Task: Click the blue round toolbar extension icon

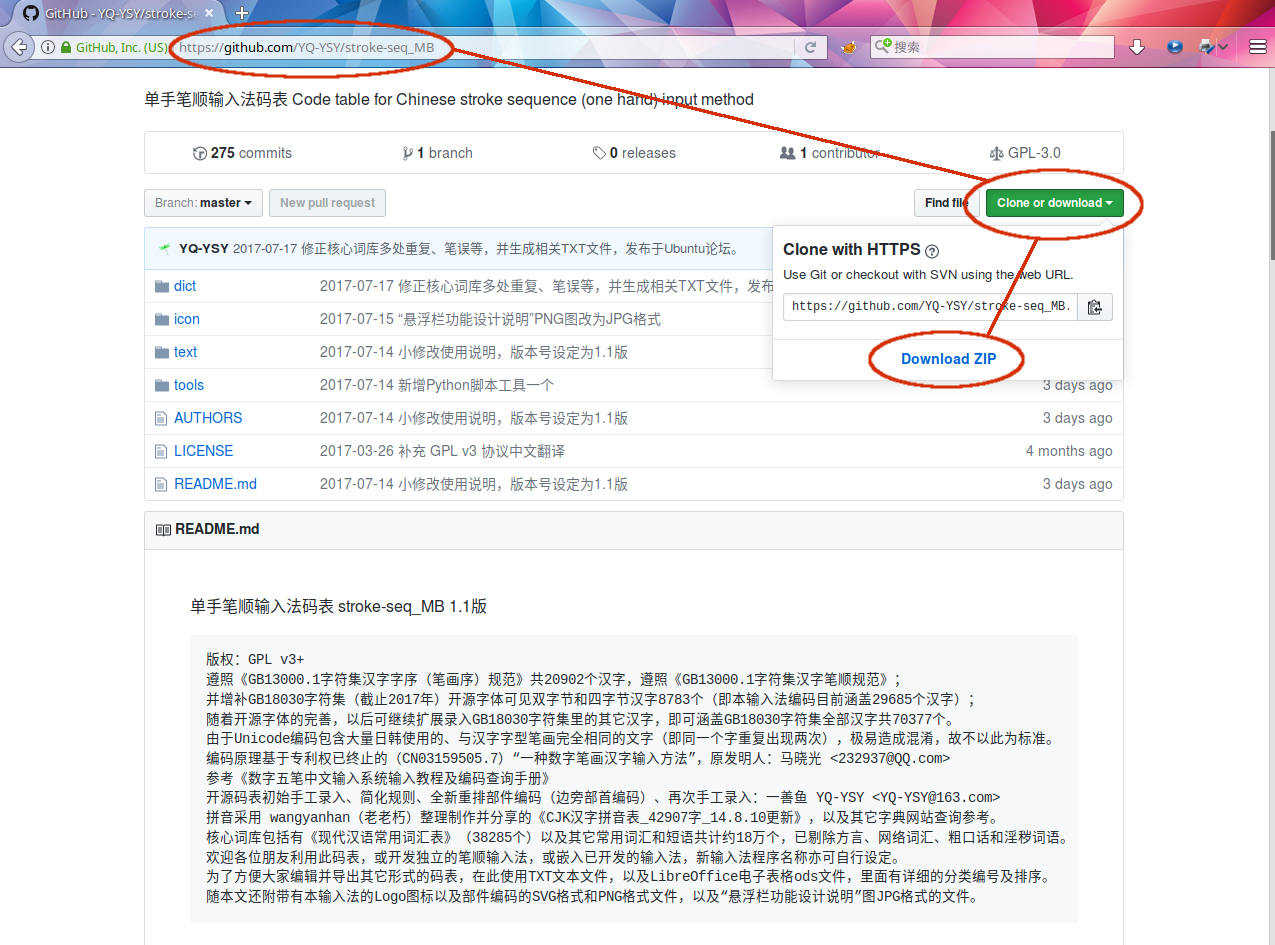Action: [x=1175, y=47]
